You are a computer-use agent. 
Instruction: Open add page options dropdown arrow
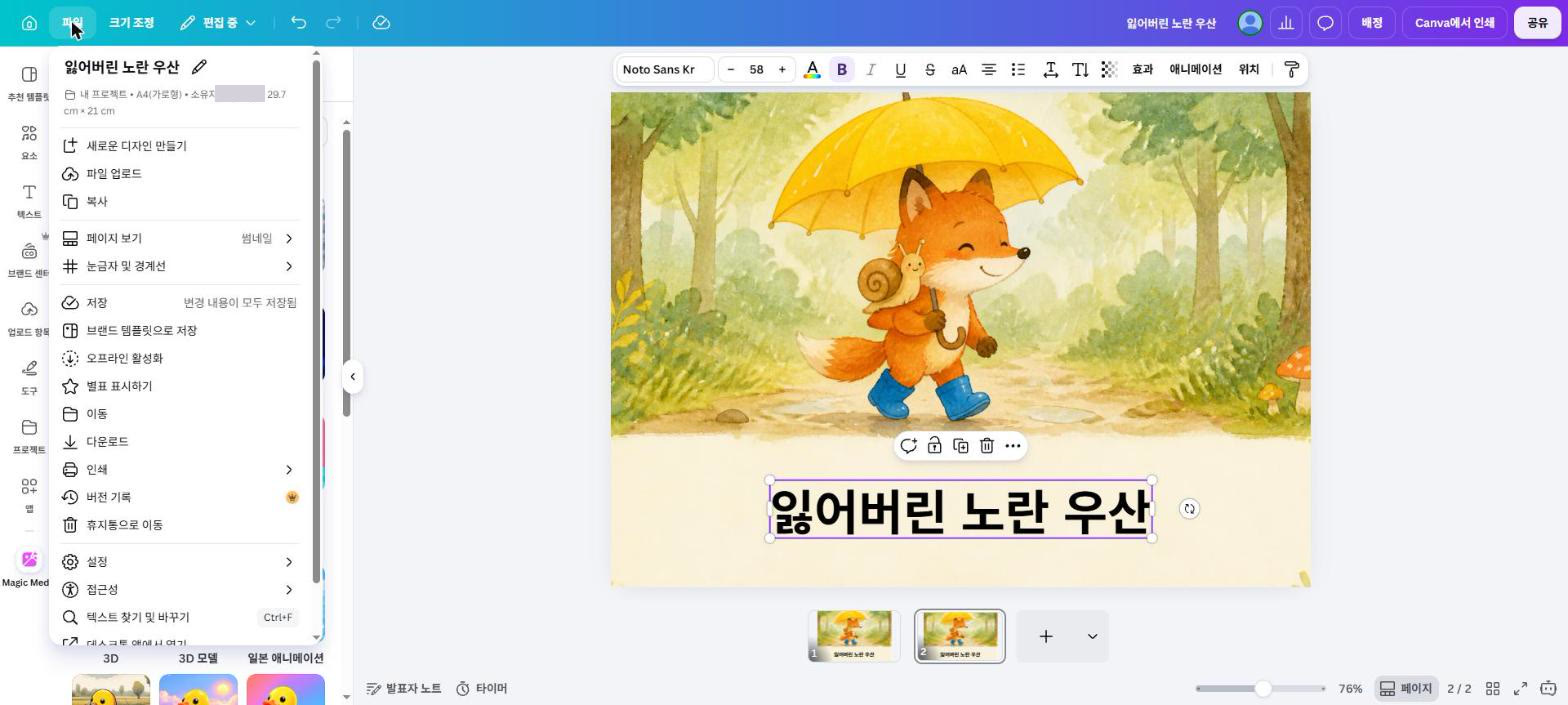[1092, 636]
